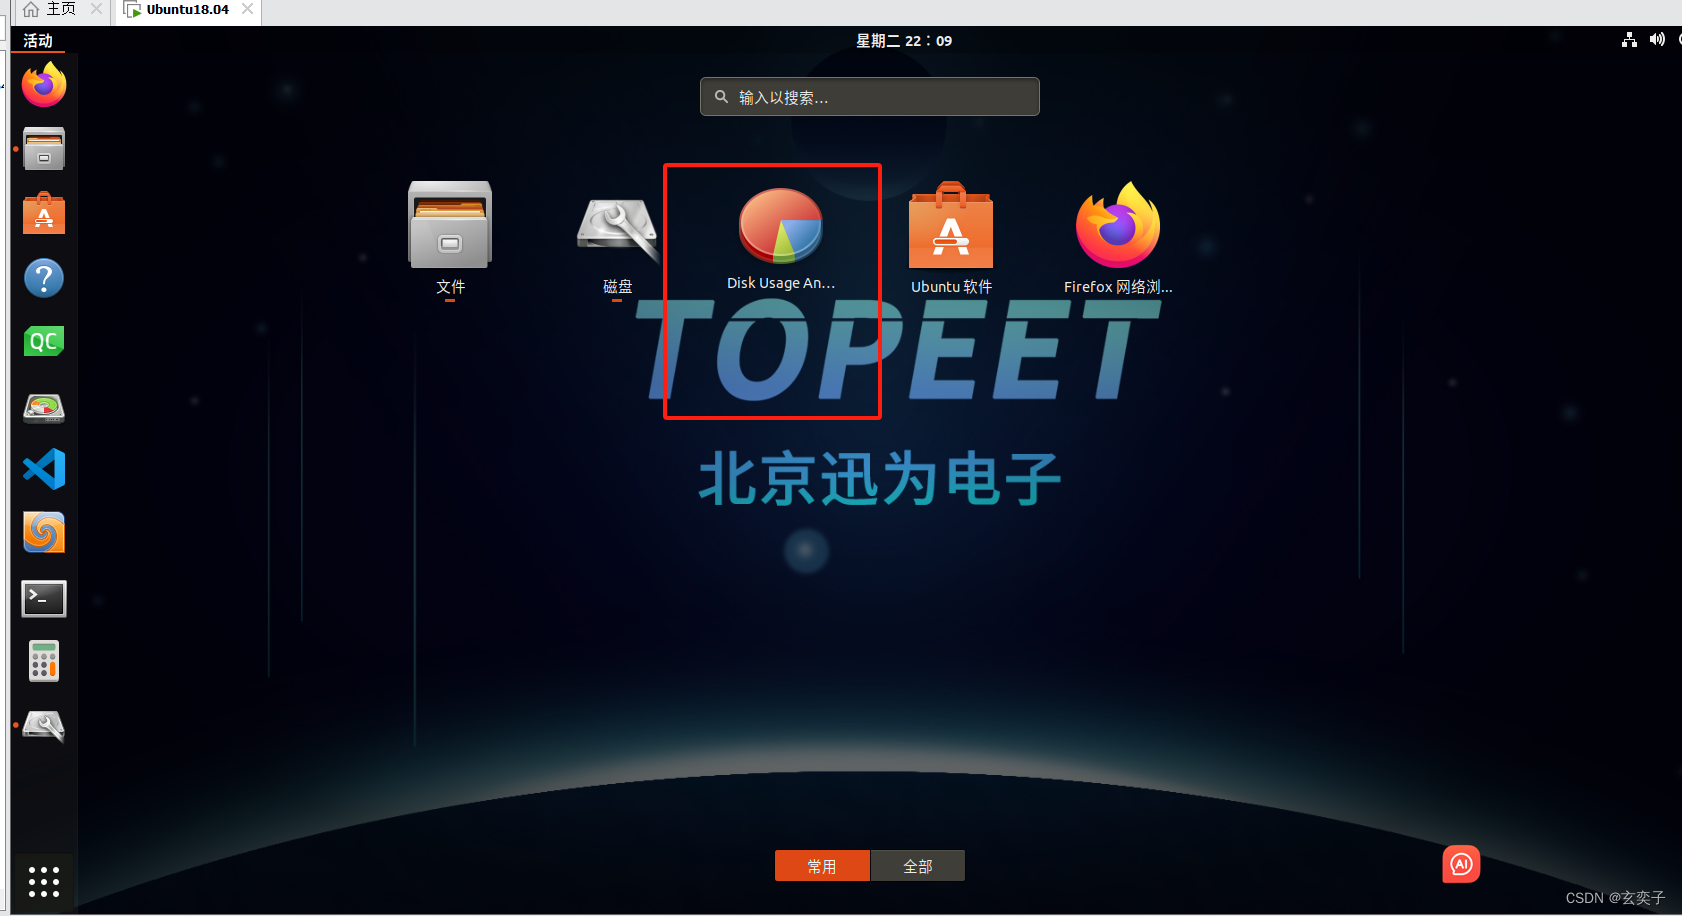Switch to 全部 (All) apps view
1682x916 pixels.
918,866
